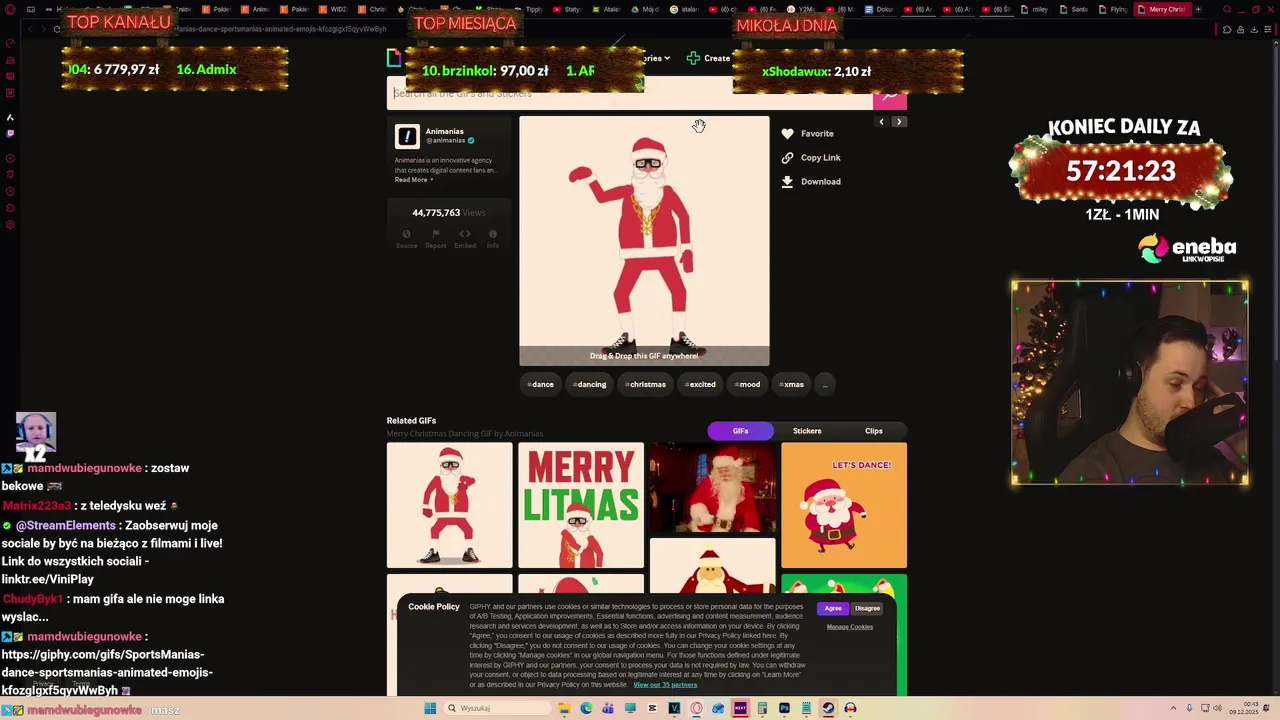Open Merry Litmas related GIF thumbnail
Screen dimensions: 1280x720
coord(581,505)
